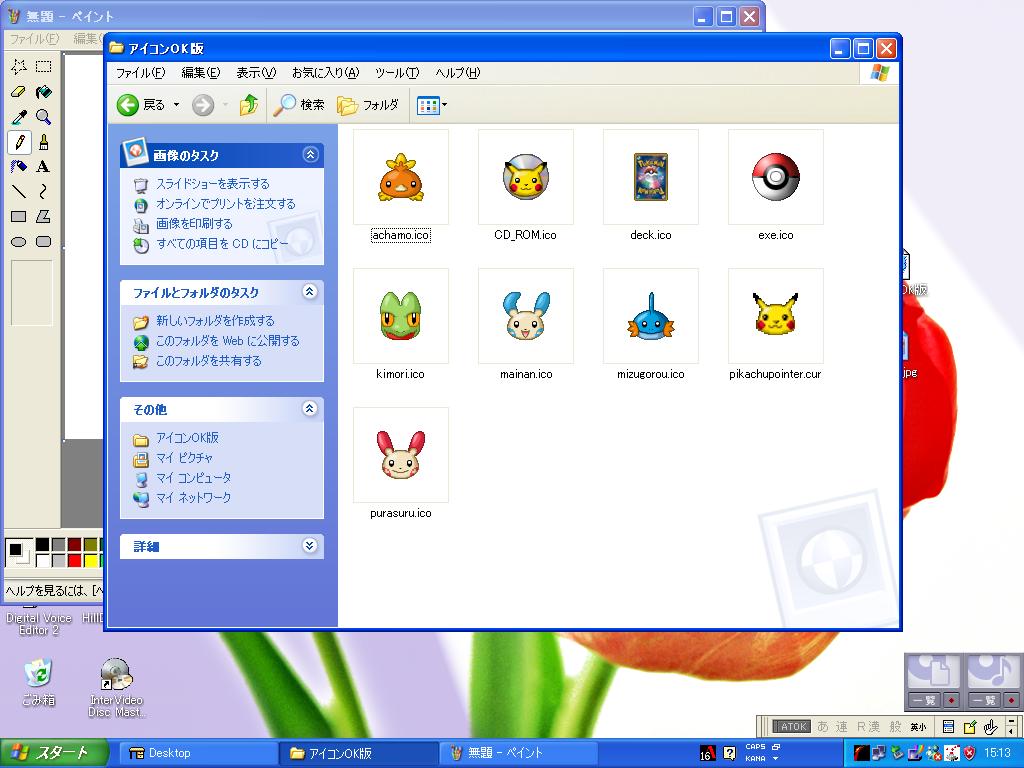Open マイ ピクチャ from the その他 panel
This screenshot has height=768, width=1024.
click(x=184, y=458)
